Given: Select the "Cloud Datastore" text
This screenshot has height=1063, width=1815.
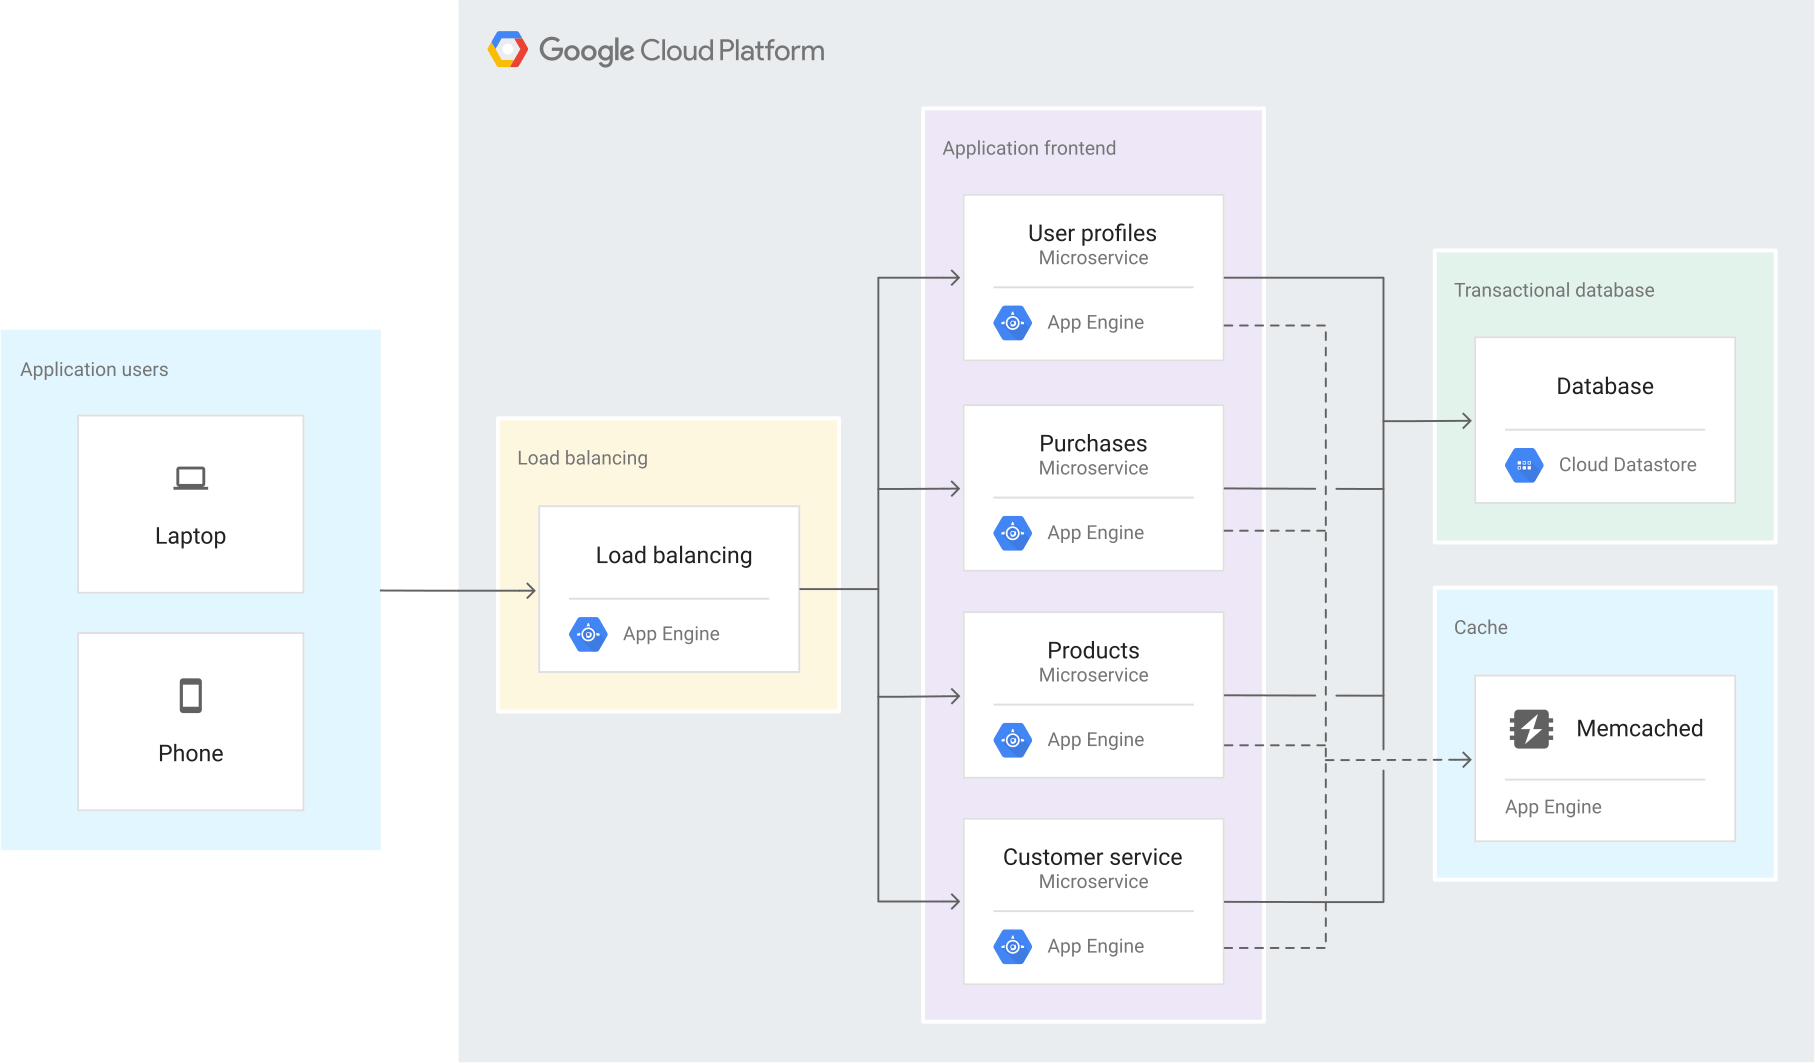Looking at the screenshot, I should 1627,465.
